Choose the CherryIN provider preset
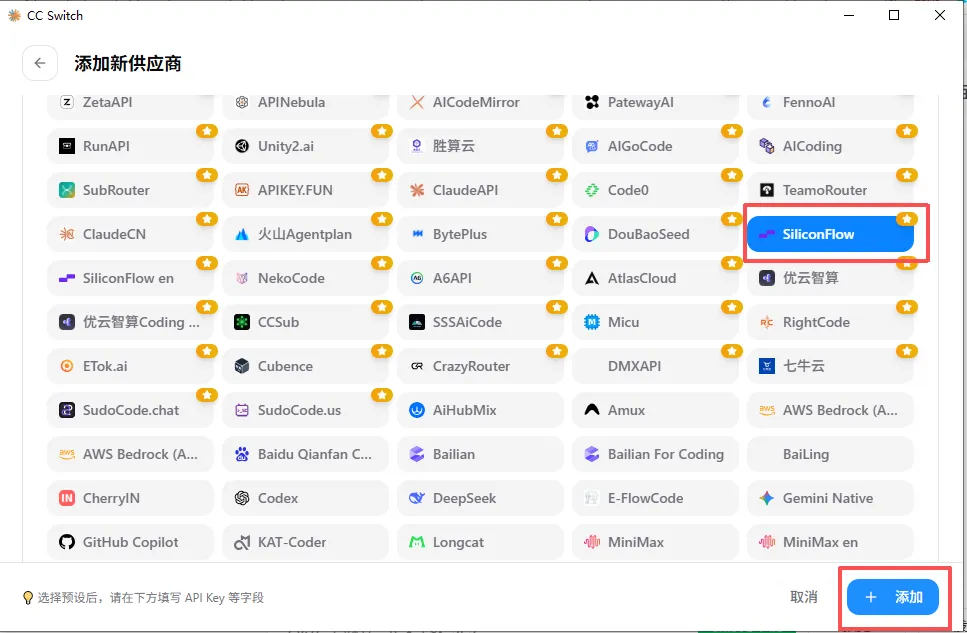Screen dimensions: 967x633 pyautogui.click(x=130, y=498)
